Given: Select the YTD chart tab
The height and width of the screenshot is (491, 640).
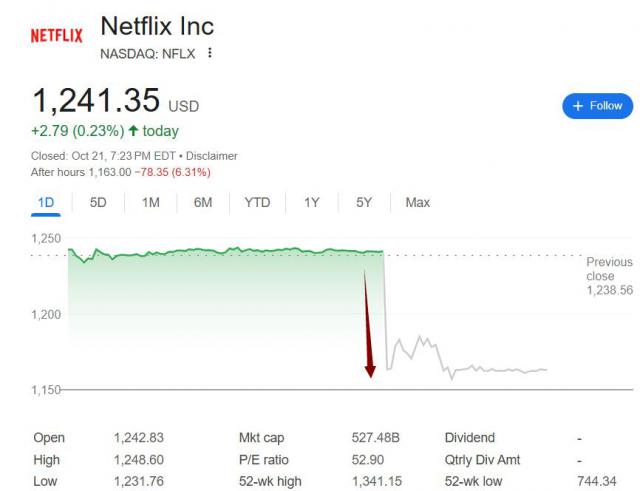Looking at the screenshot, I should tap(257, 203).
